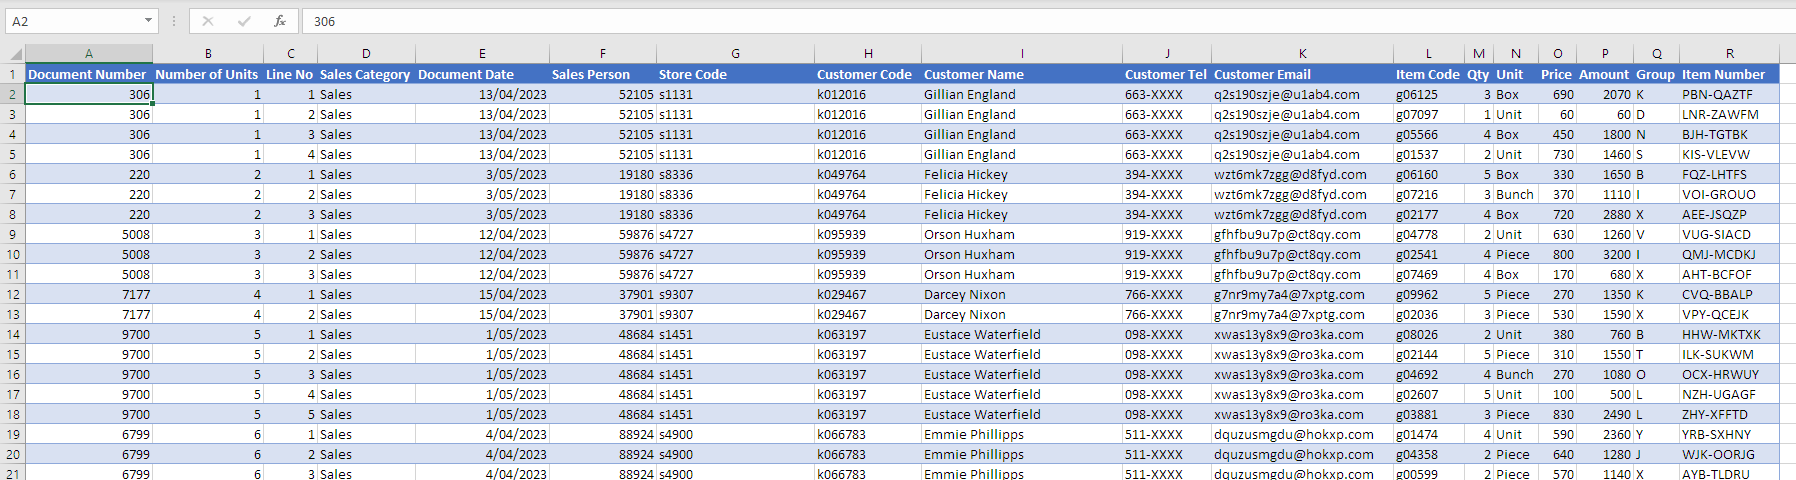1796x480 pixels.
Task: Click the email 'g7nr9my7a4@7xptg.com' in row 12
Action: 1303,294
